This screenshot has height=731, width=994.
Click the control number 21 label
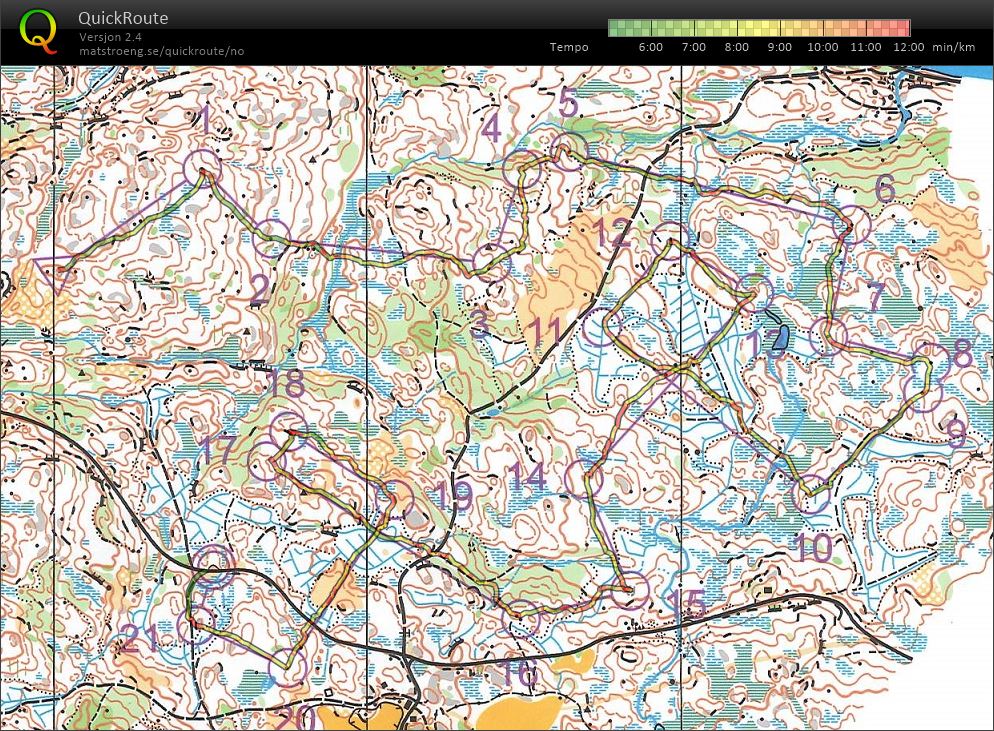(139, 638)
